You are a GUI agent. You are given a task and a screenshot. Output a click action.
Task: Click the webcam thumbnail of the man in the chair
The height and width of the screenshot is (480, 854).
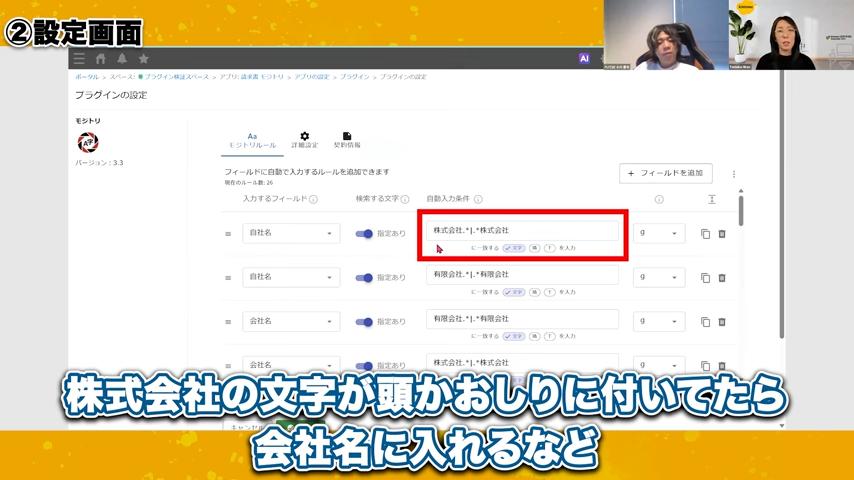[666, 35]
